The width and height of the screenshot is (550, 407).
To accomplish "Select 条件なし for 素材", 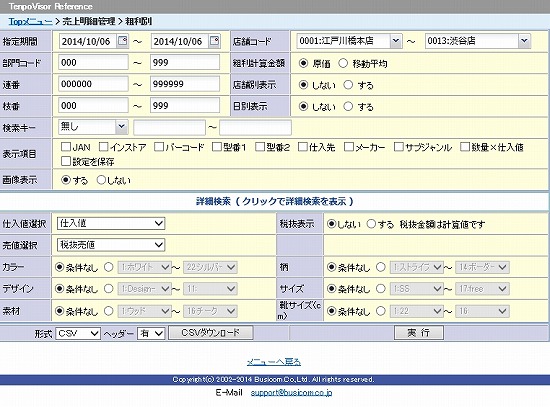I will pos(60,311).
